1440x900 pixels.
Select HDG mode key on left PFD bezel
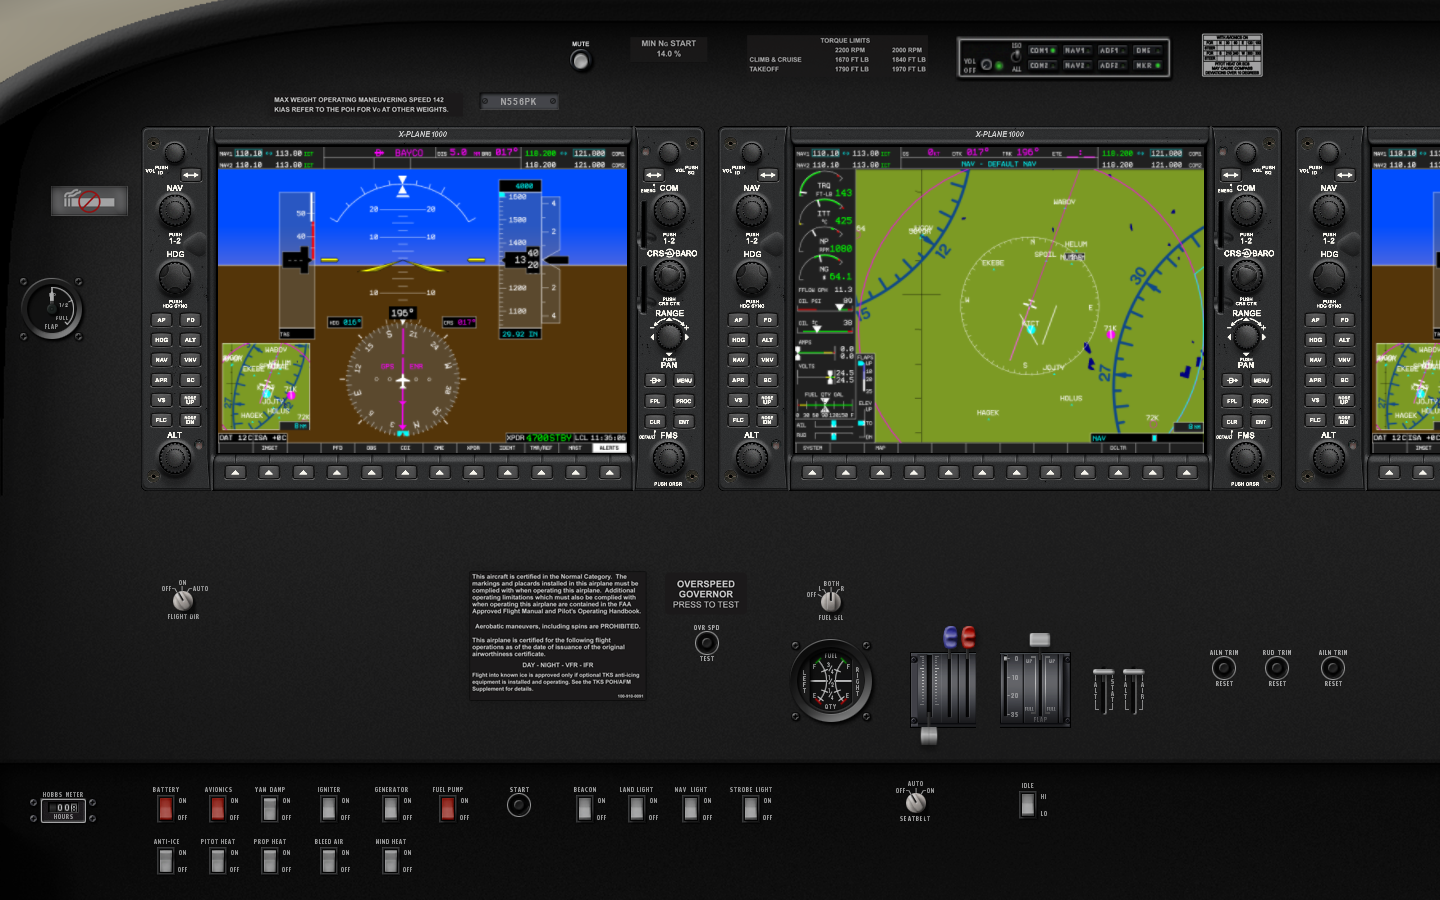point(161,340)
